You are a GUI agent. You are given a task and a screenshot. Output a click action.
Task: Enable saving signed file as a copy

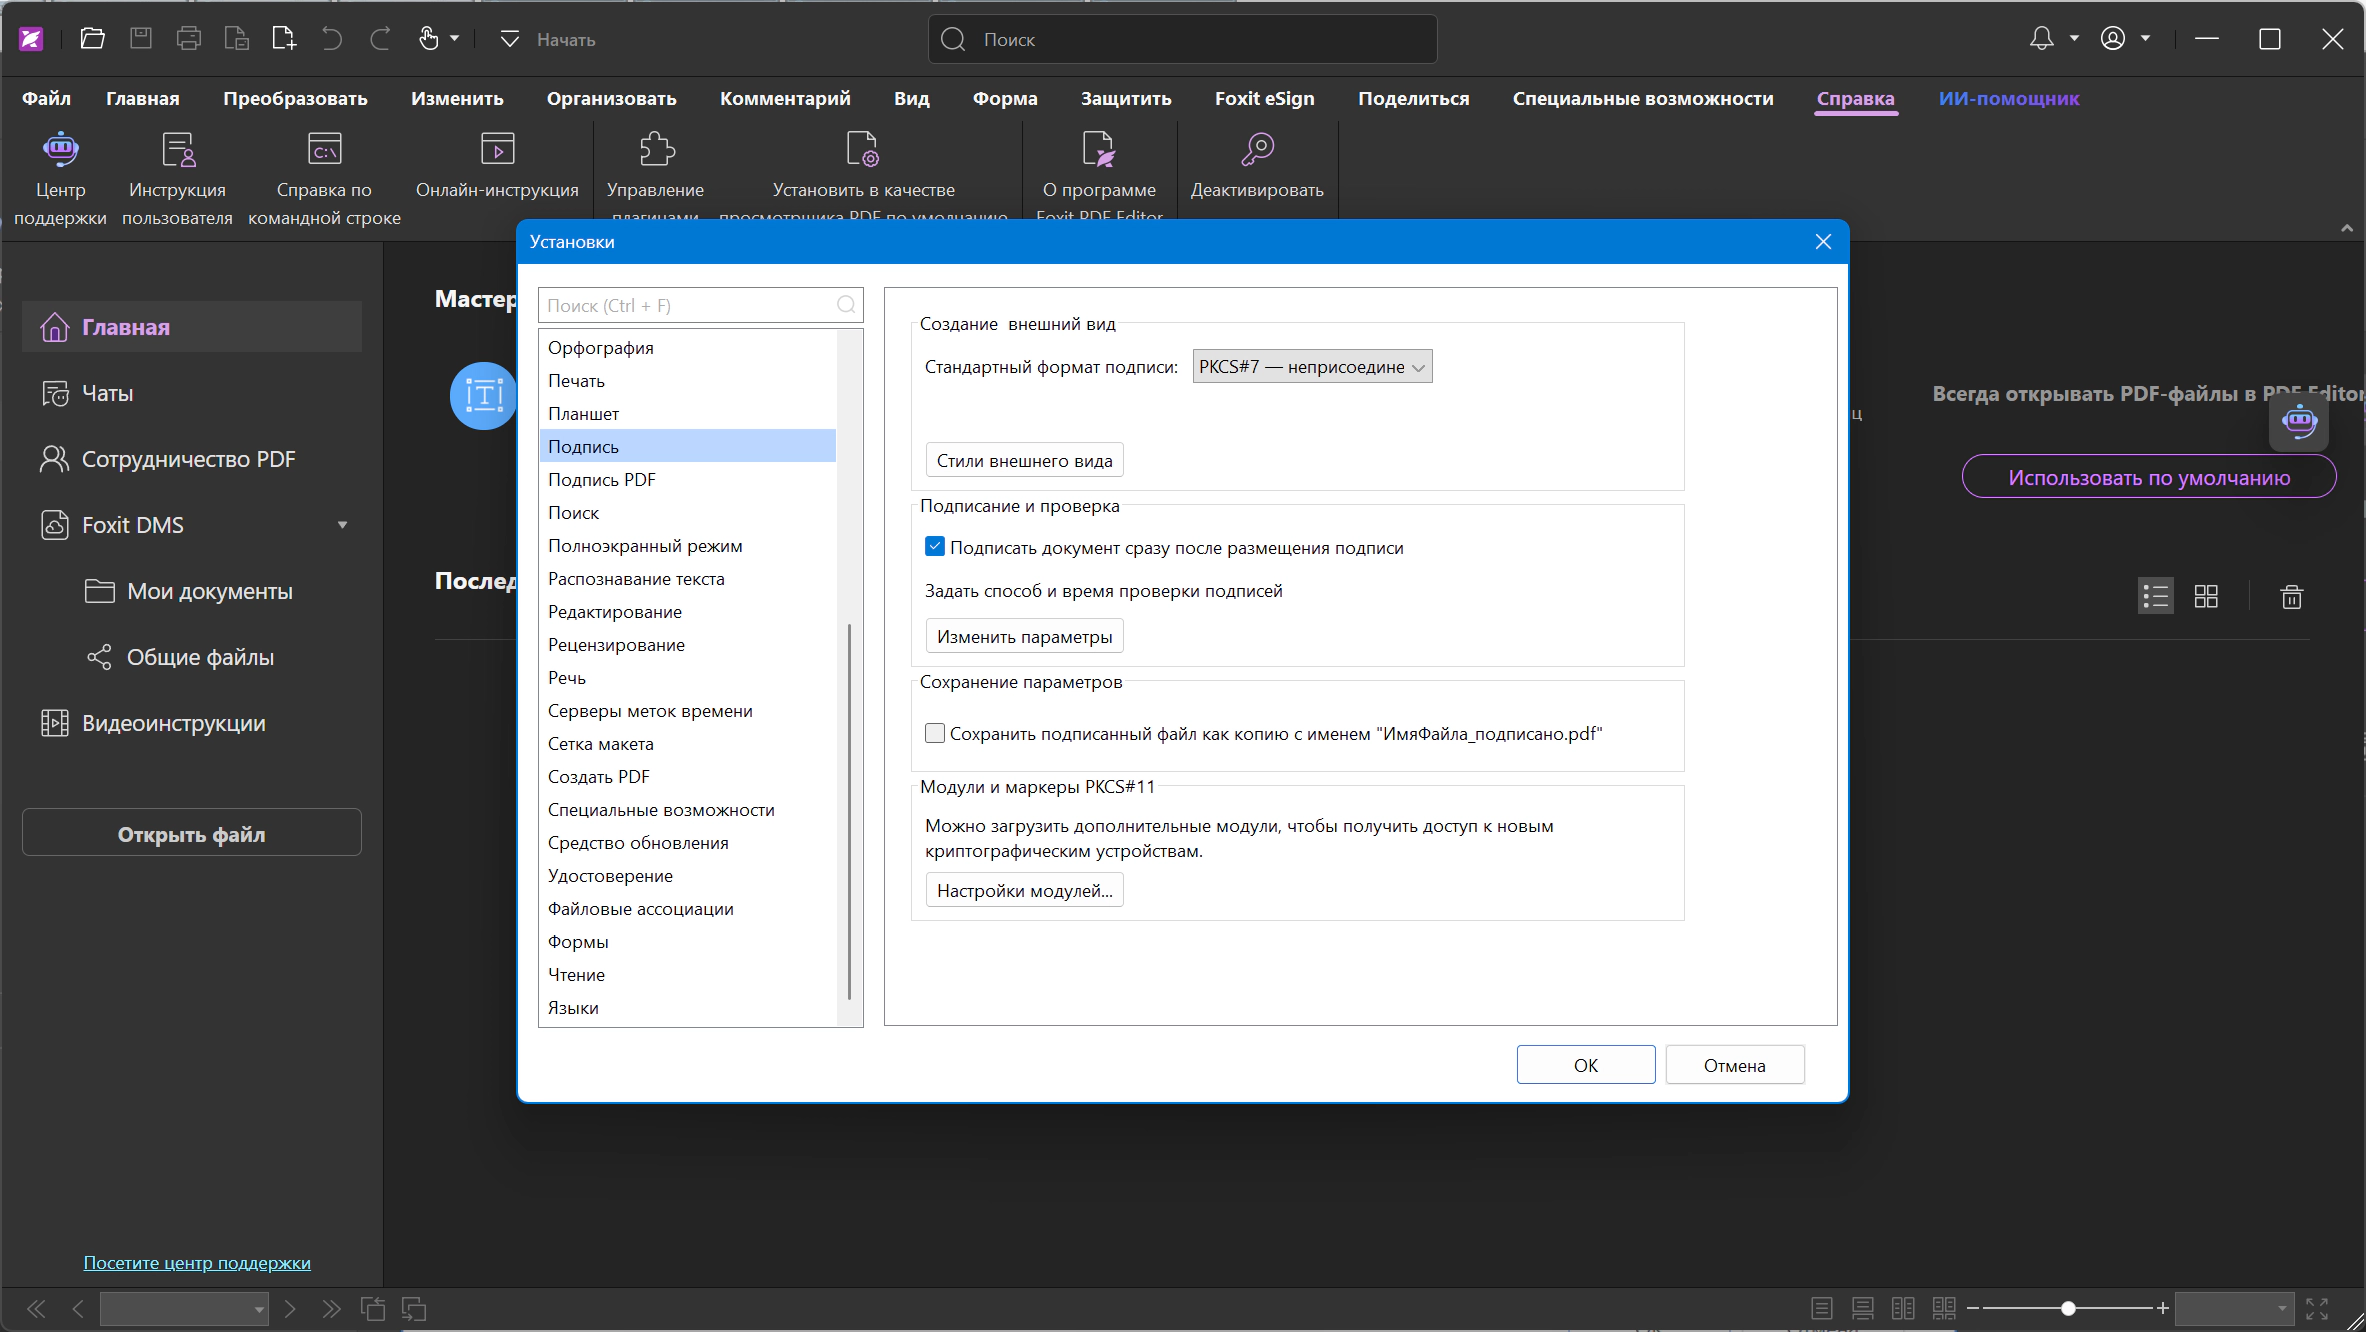pyautogui.click(x=935, y=733)
